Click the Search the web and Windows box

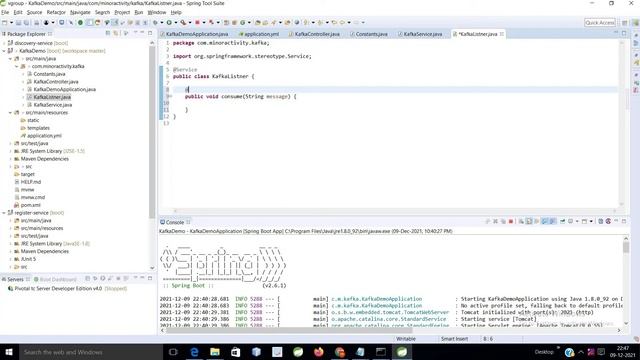point(91,352)
